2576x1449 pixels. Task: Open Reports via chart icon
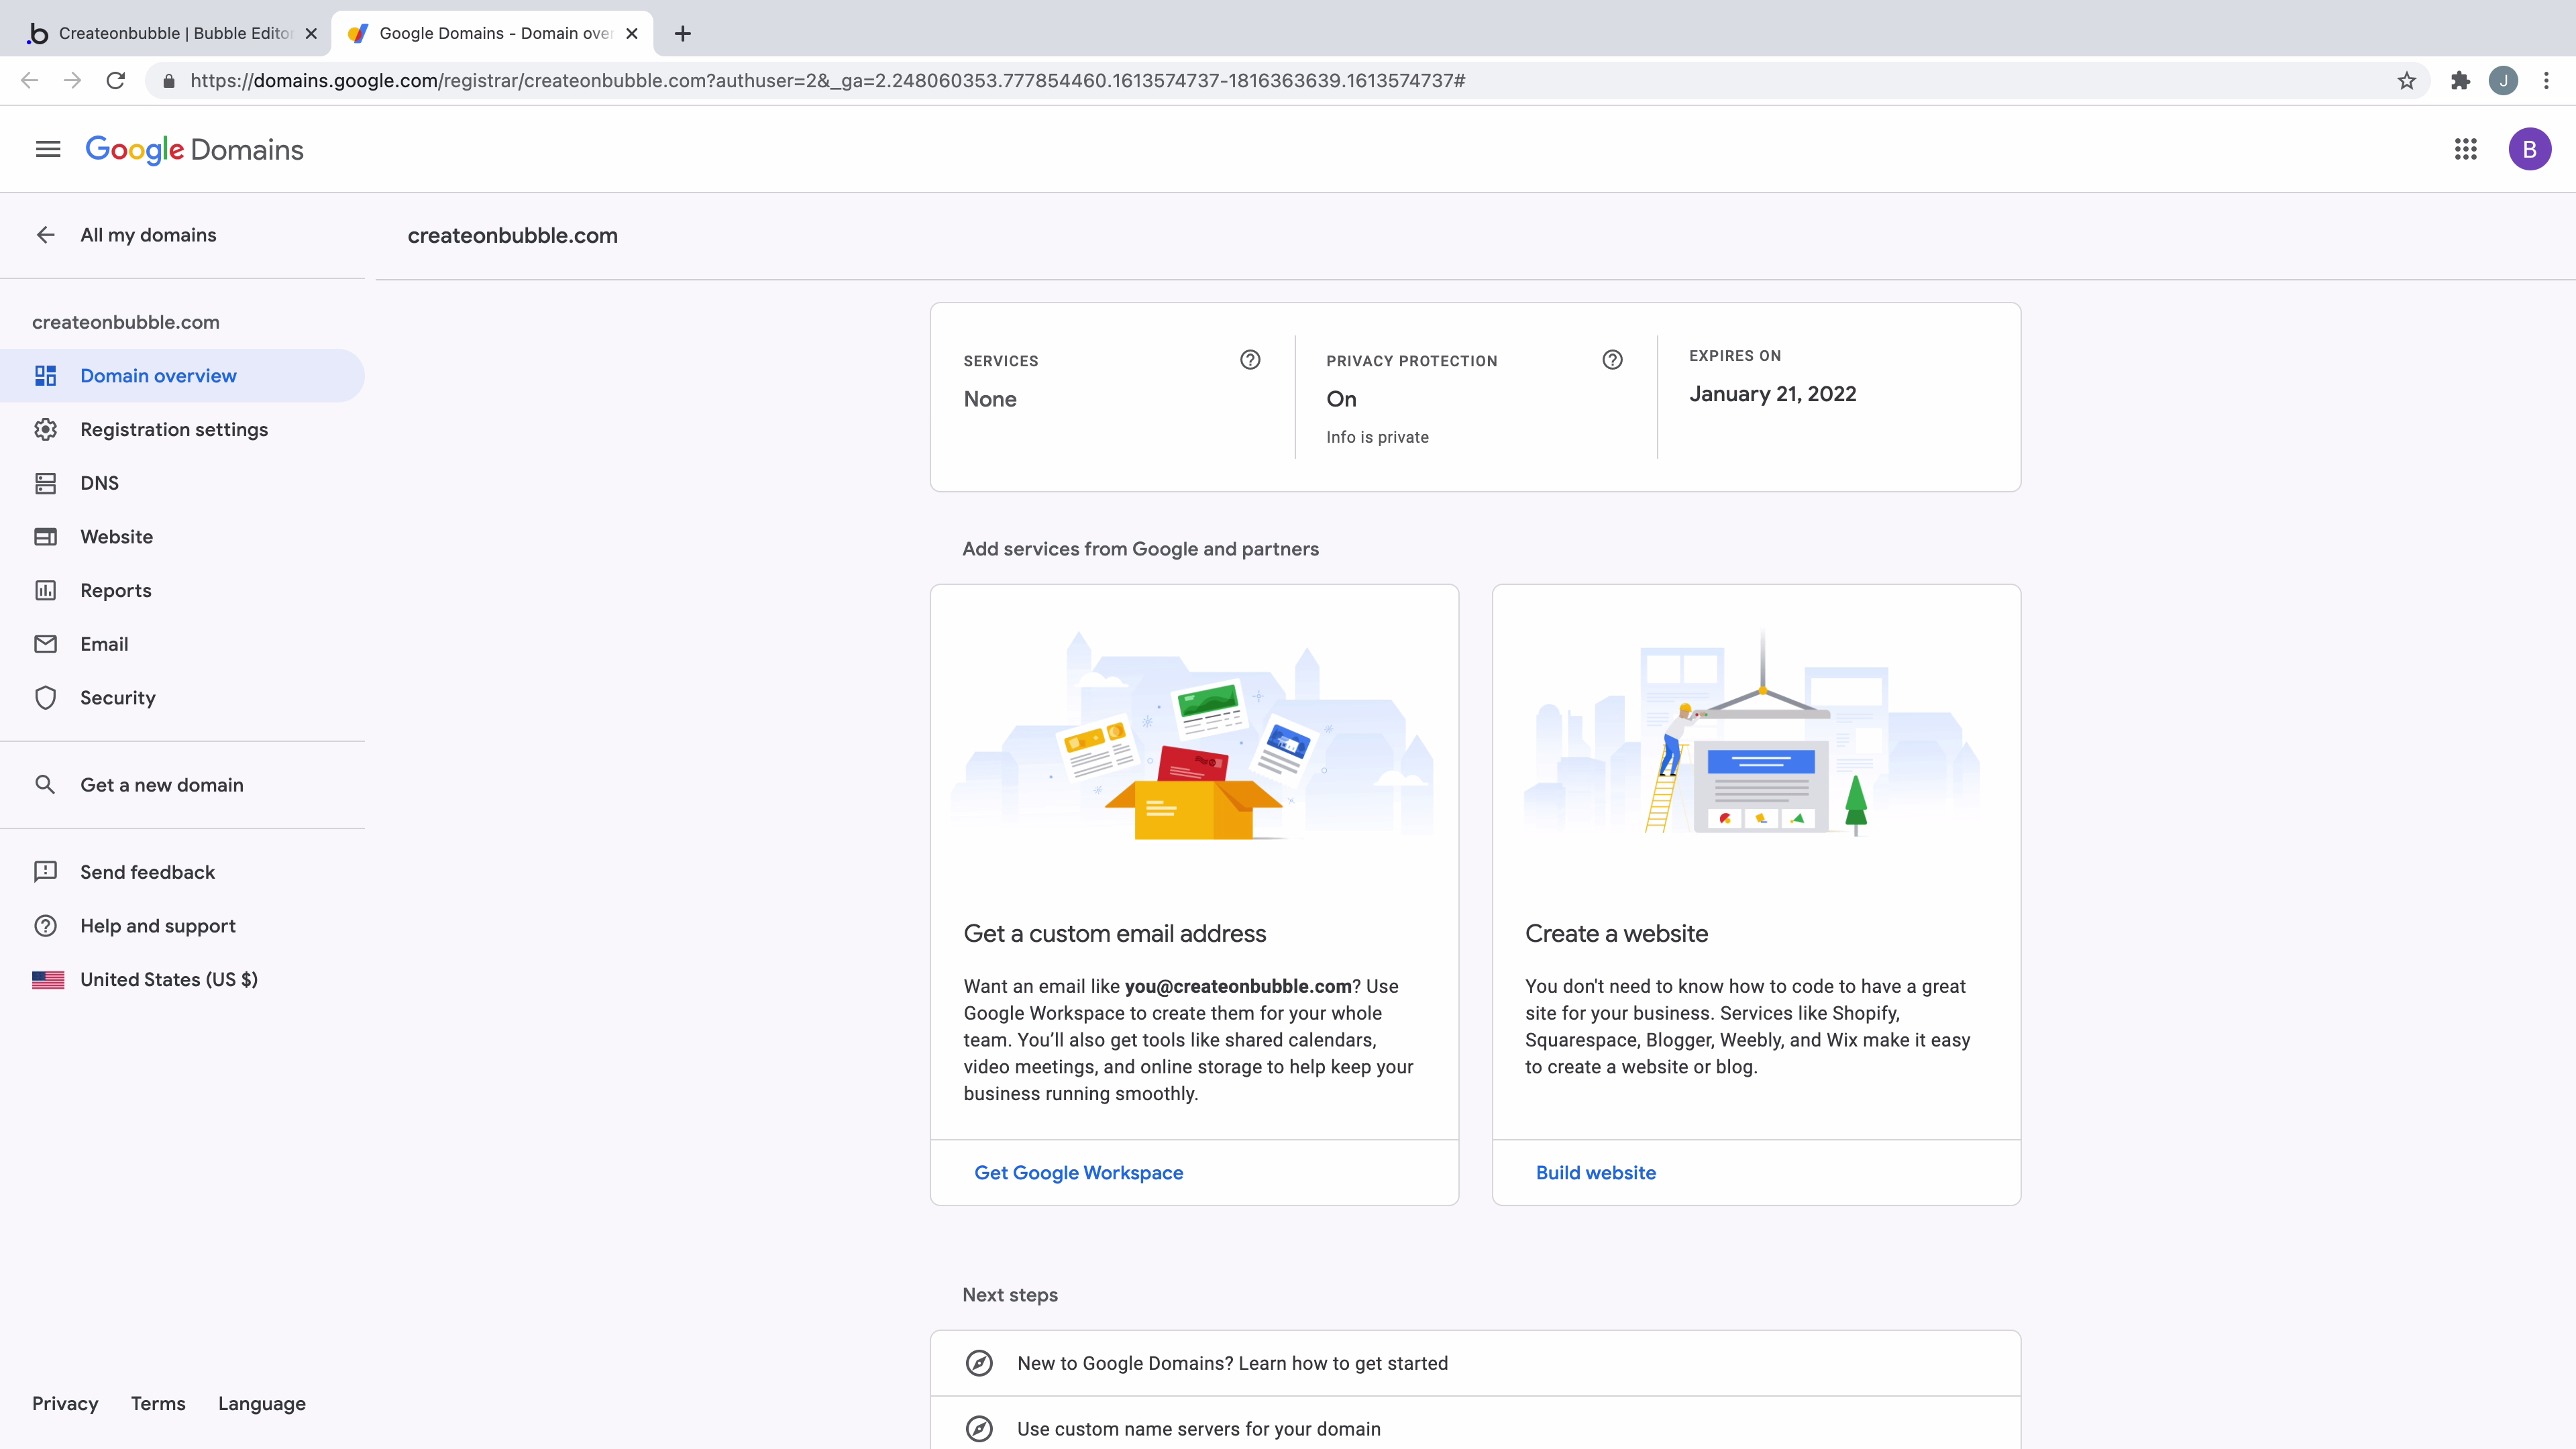tap(46, 590)
